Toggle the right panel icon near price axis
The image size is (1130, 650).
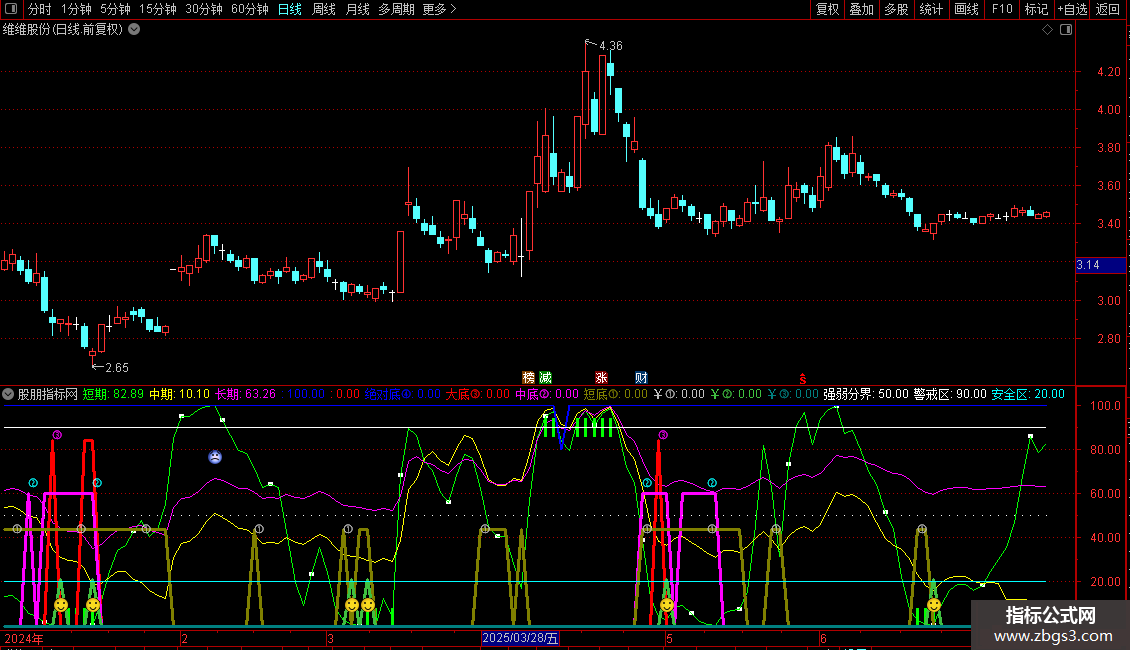[1065, 30]
